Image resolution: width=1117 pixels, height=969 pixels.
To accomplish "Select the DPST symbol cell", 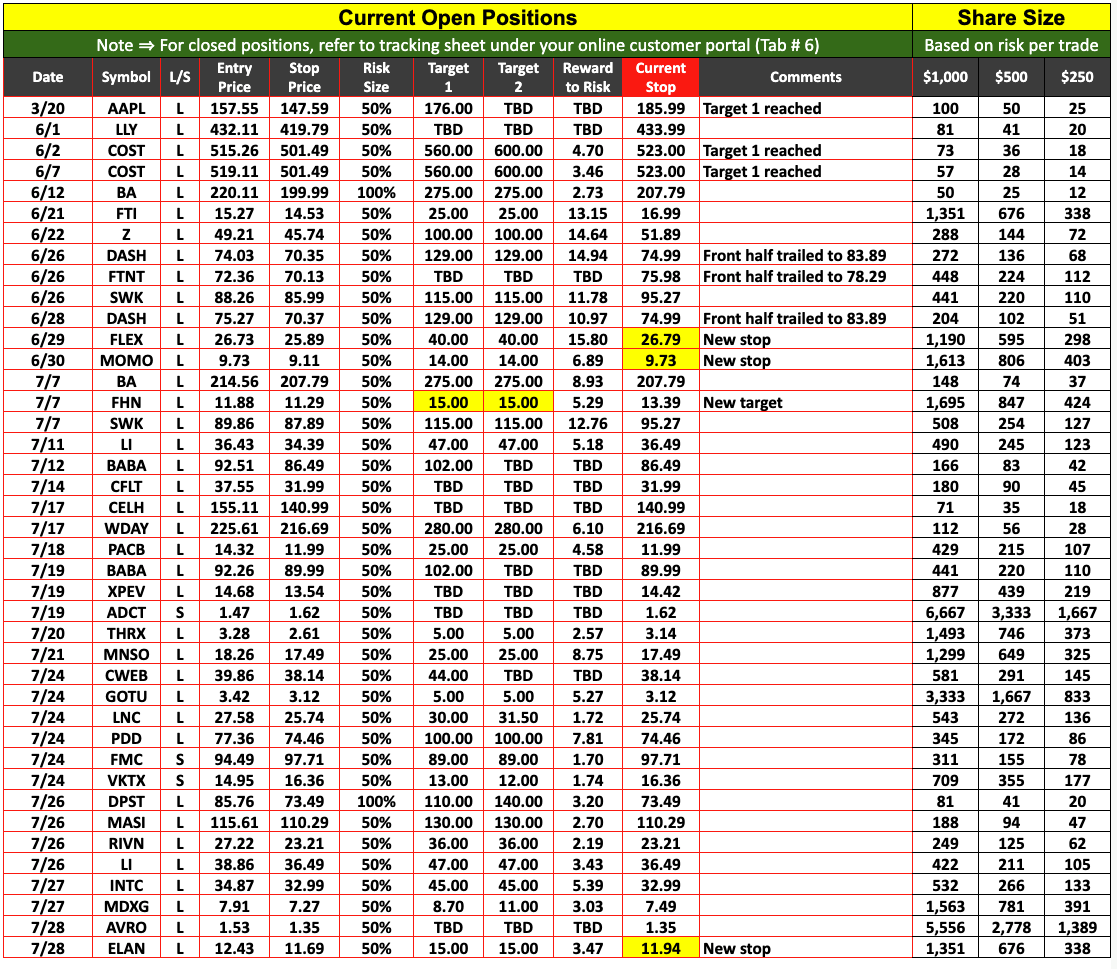I will (126, 780).
